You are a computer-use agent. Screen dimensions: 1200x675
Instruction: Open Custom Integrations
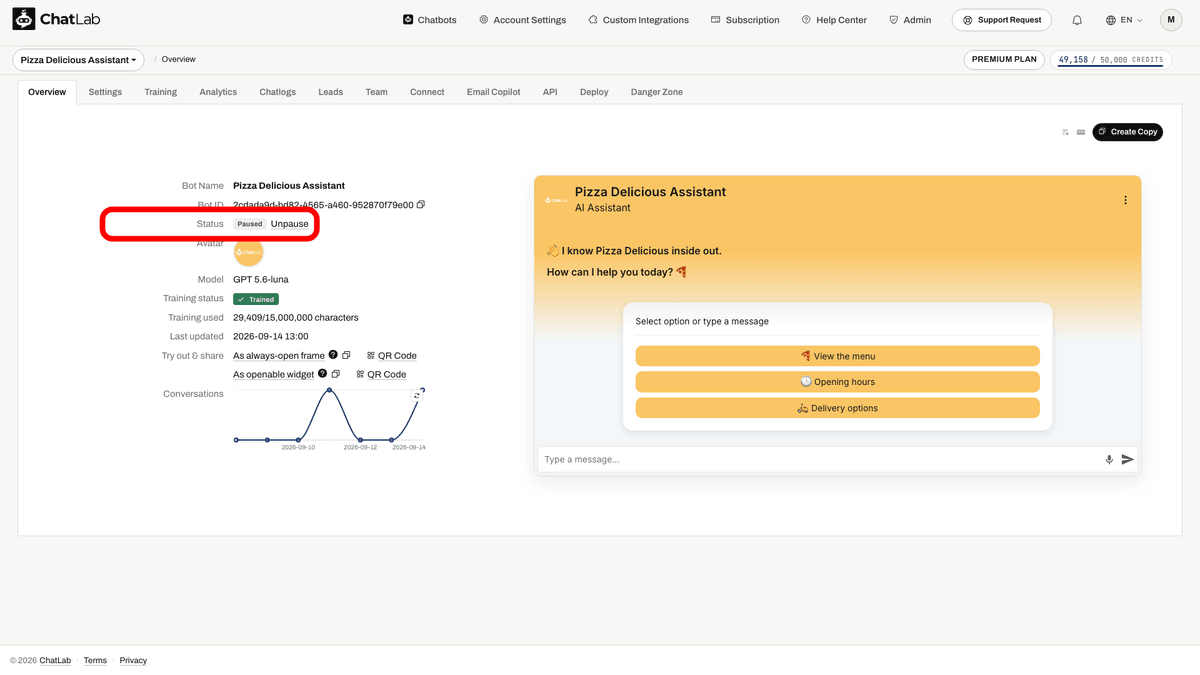(638, 20)
